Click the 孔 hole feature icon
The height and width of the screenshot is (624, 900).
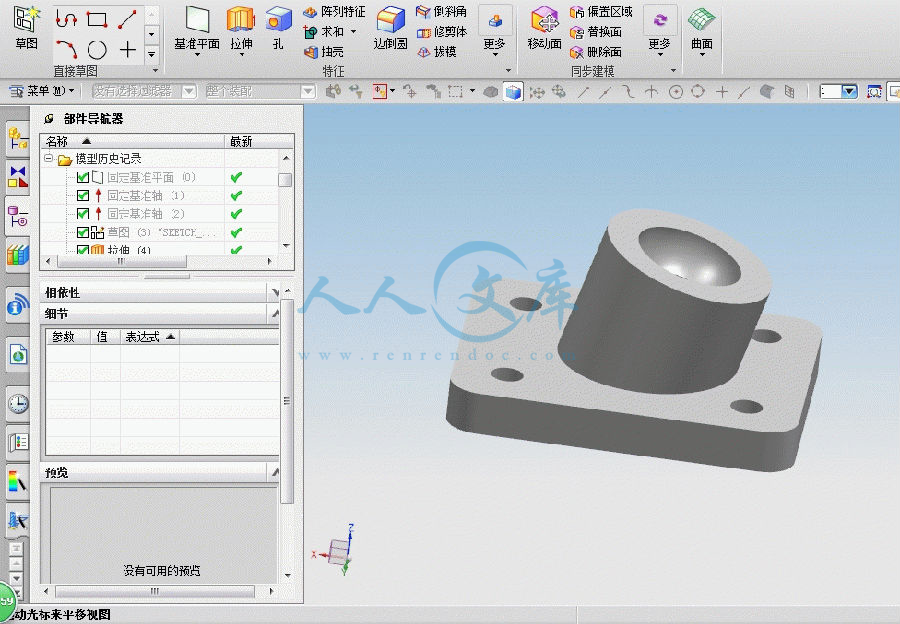coord(278,21)
